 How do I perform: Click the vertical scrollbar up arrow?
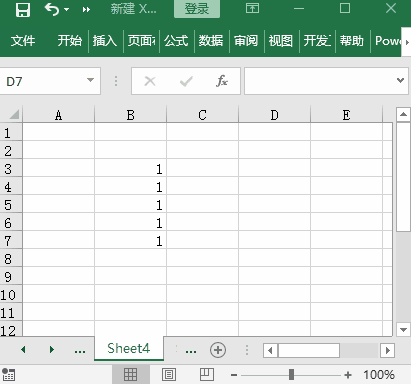pyautogui.click(x=403, y=114)
